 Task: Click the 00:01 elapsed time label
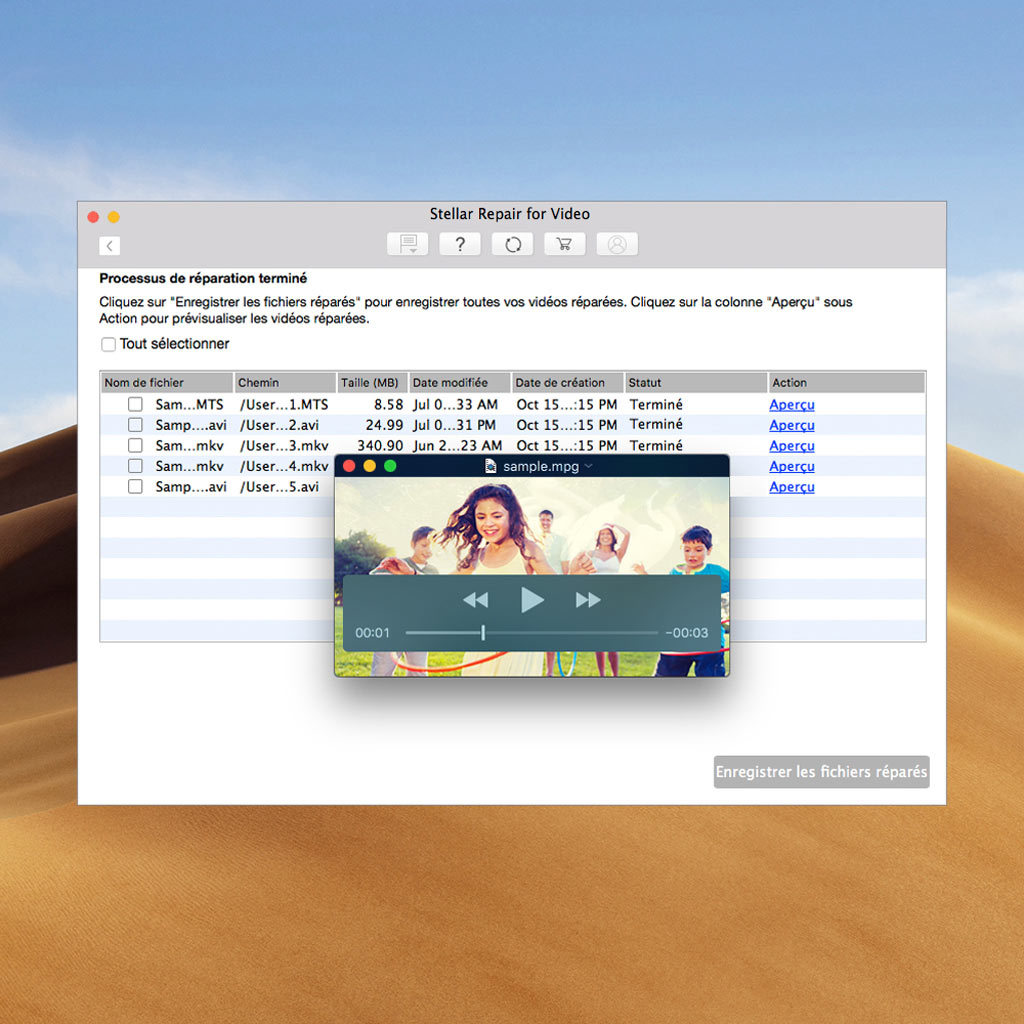(372, 632)
